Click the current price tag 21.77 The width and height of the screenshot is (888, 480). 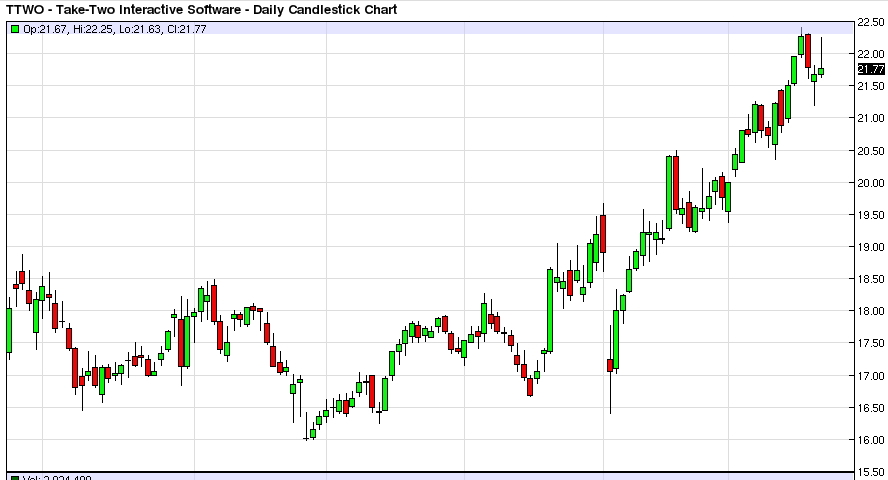pos(871,69)
